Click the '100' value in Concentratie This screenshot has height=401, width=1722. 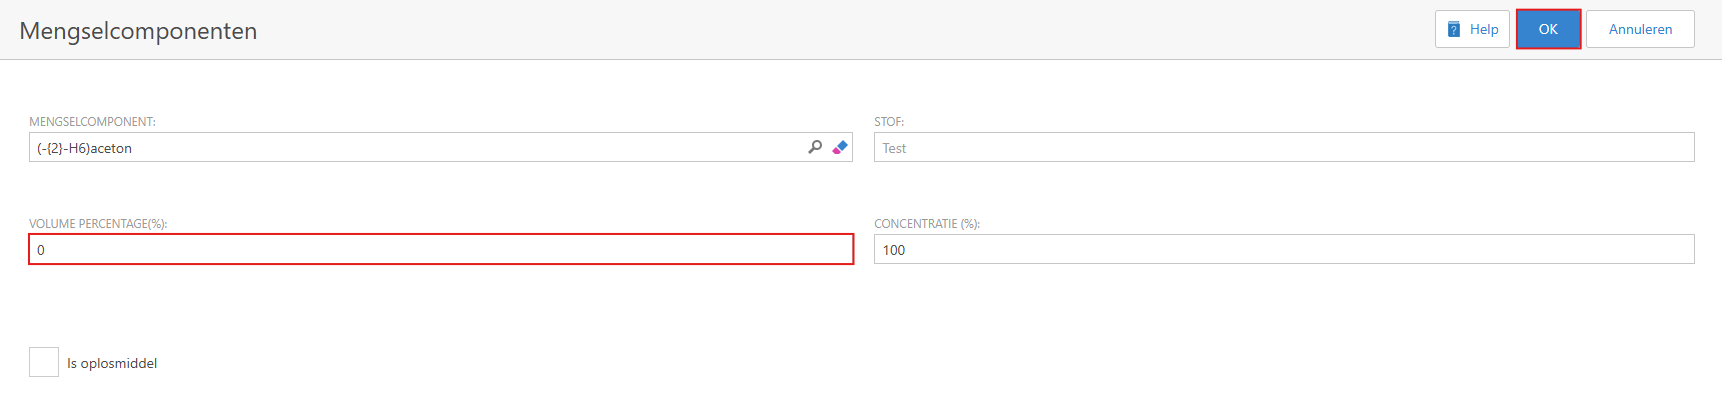click(894, 250)
